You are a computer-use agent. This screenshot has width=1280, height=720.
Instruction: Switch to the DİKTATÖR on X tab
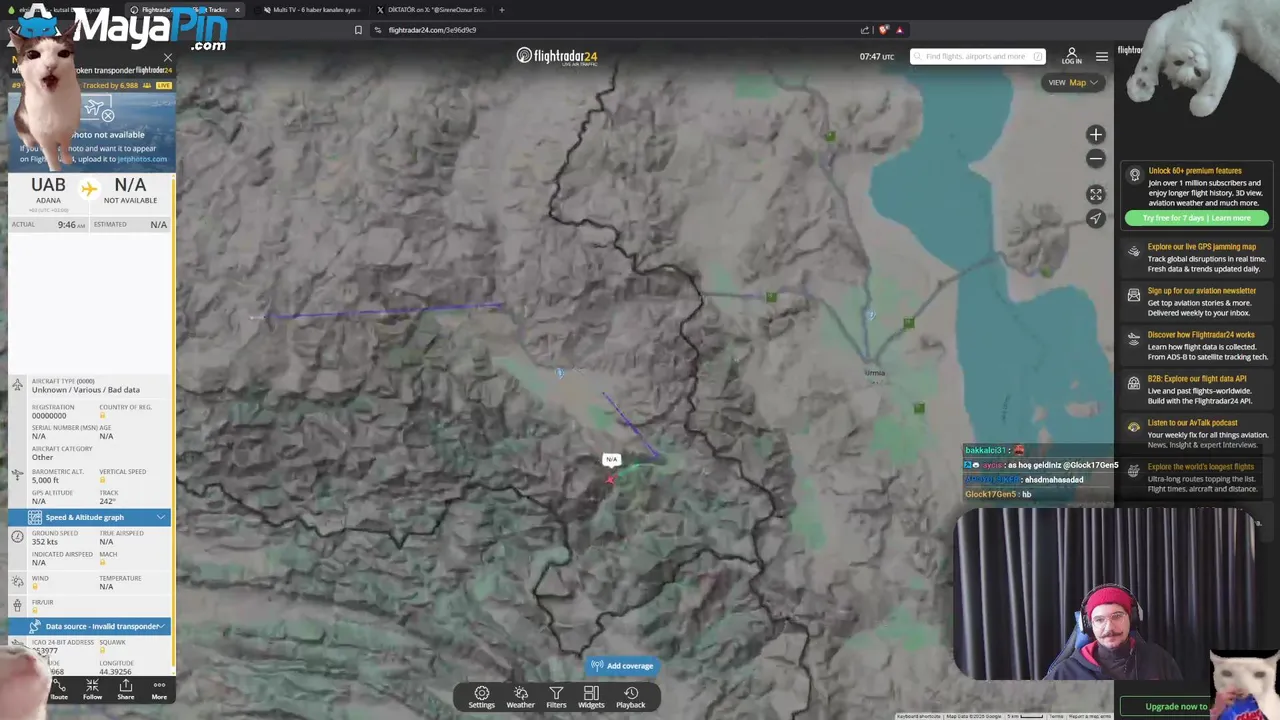click(x=430, y=10)
